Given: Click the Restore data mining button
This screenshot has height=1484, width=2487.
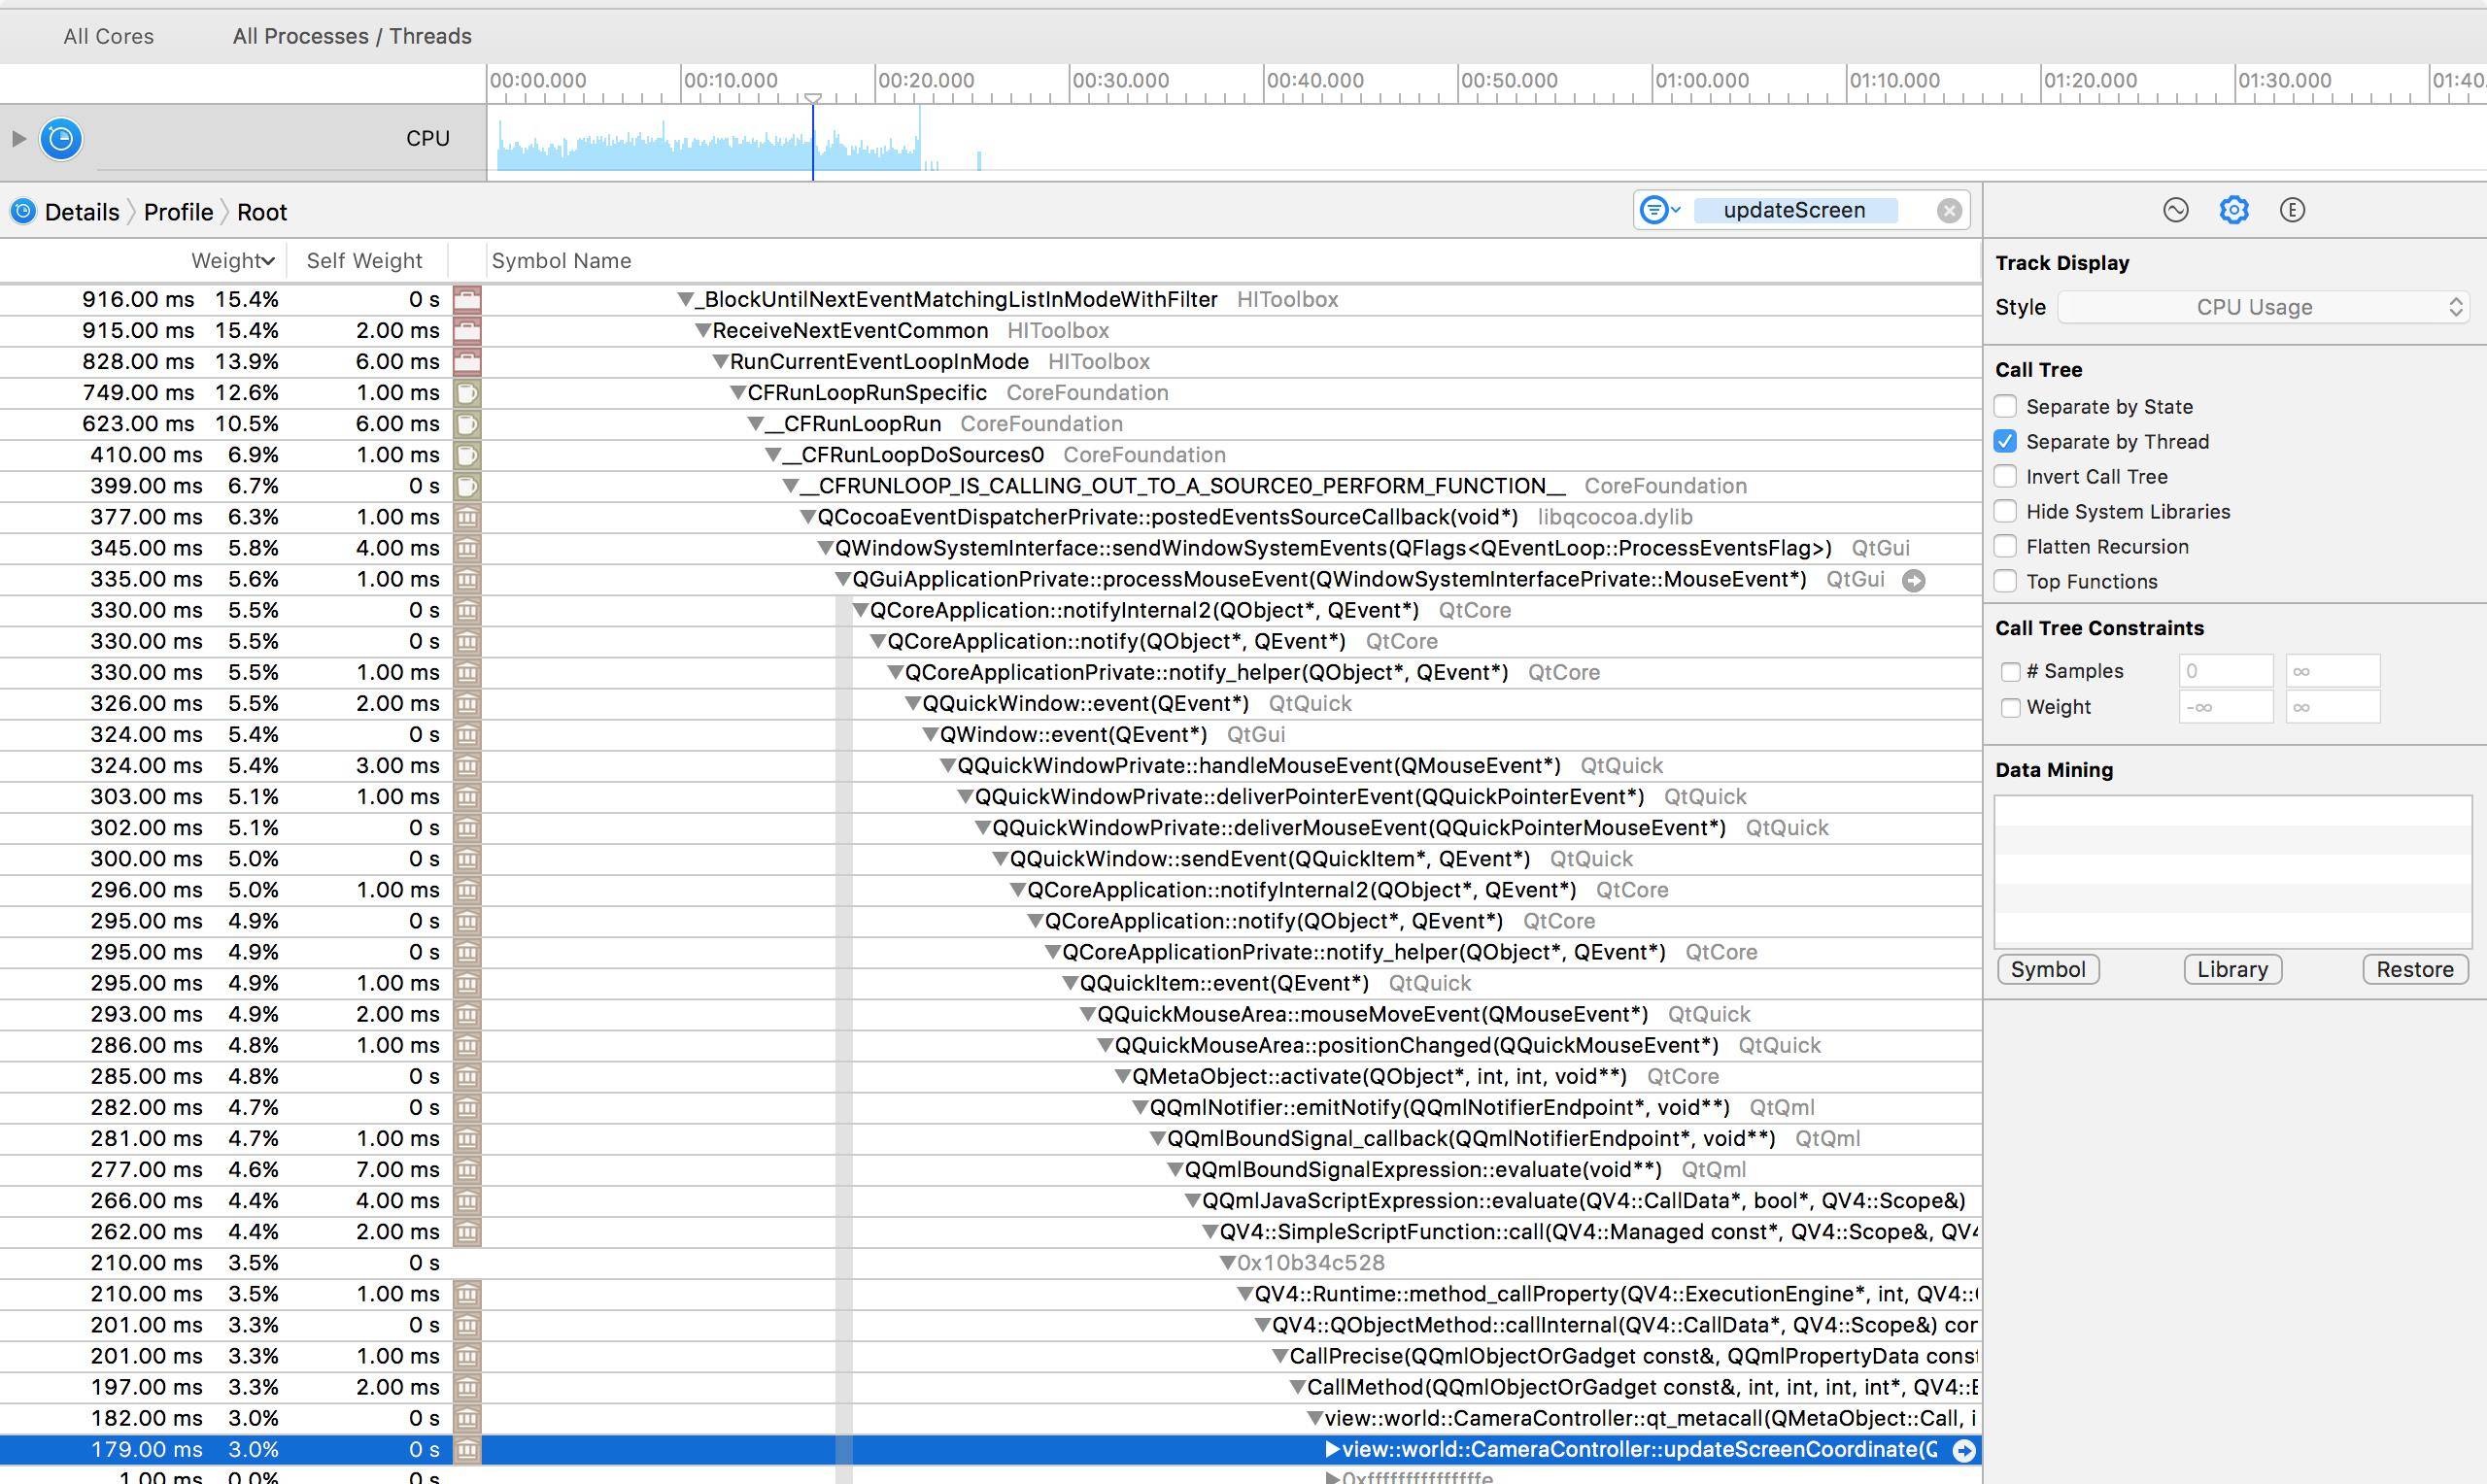Looking at the screenshot, I should (x=2415, y=969).
